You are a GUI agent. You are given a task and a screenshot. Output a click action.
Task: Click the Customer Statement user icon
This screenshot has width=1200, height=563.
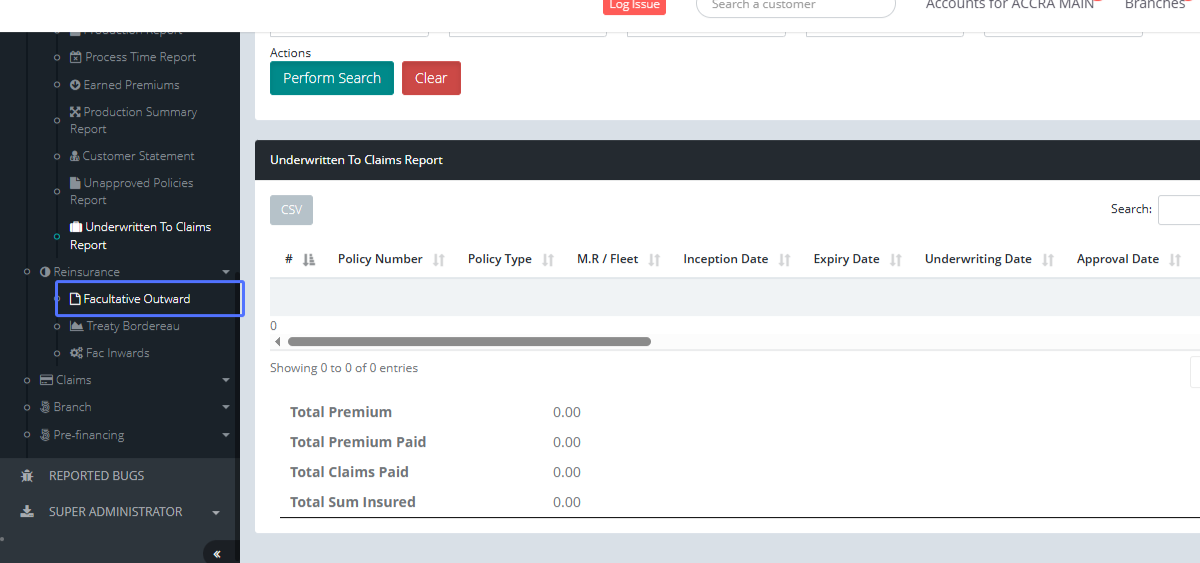[x=74, y=156]
